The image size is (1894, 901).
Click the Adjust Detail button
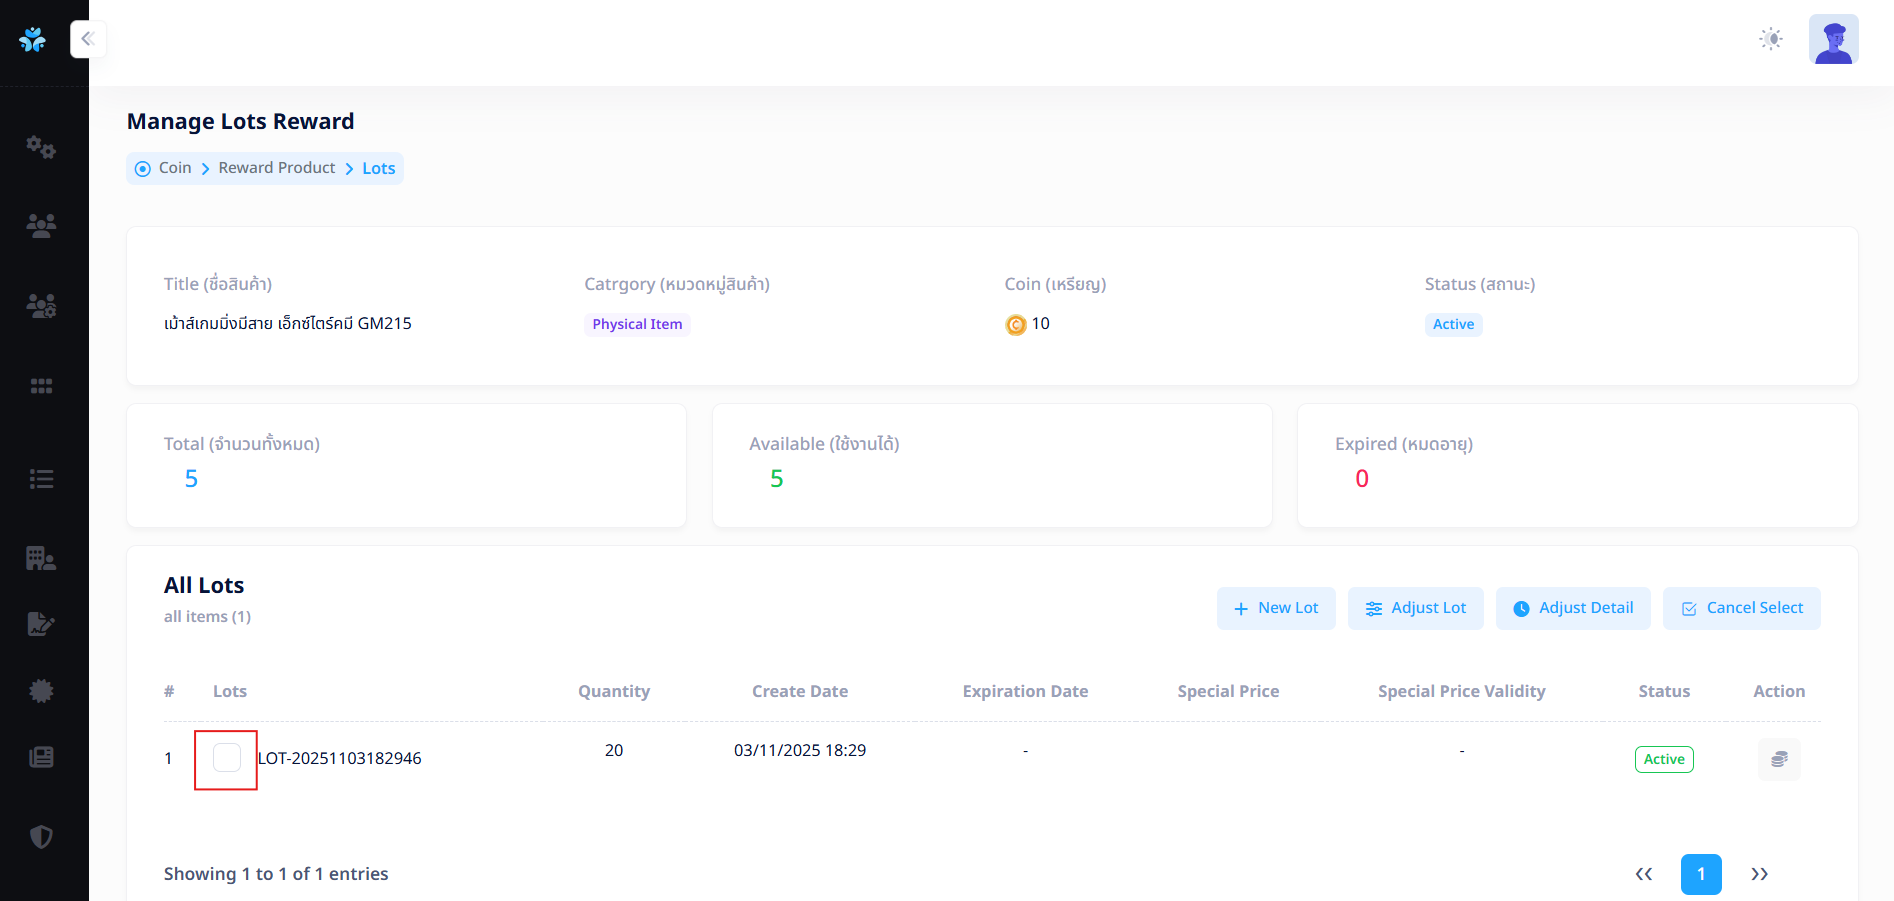pyautogui.click(x=1573, y=608)
